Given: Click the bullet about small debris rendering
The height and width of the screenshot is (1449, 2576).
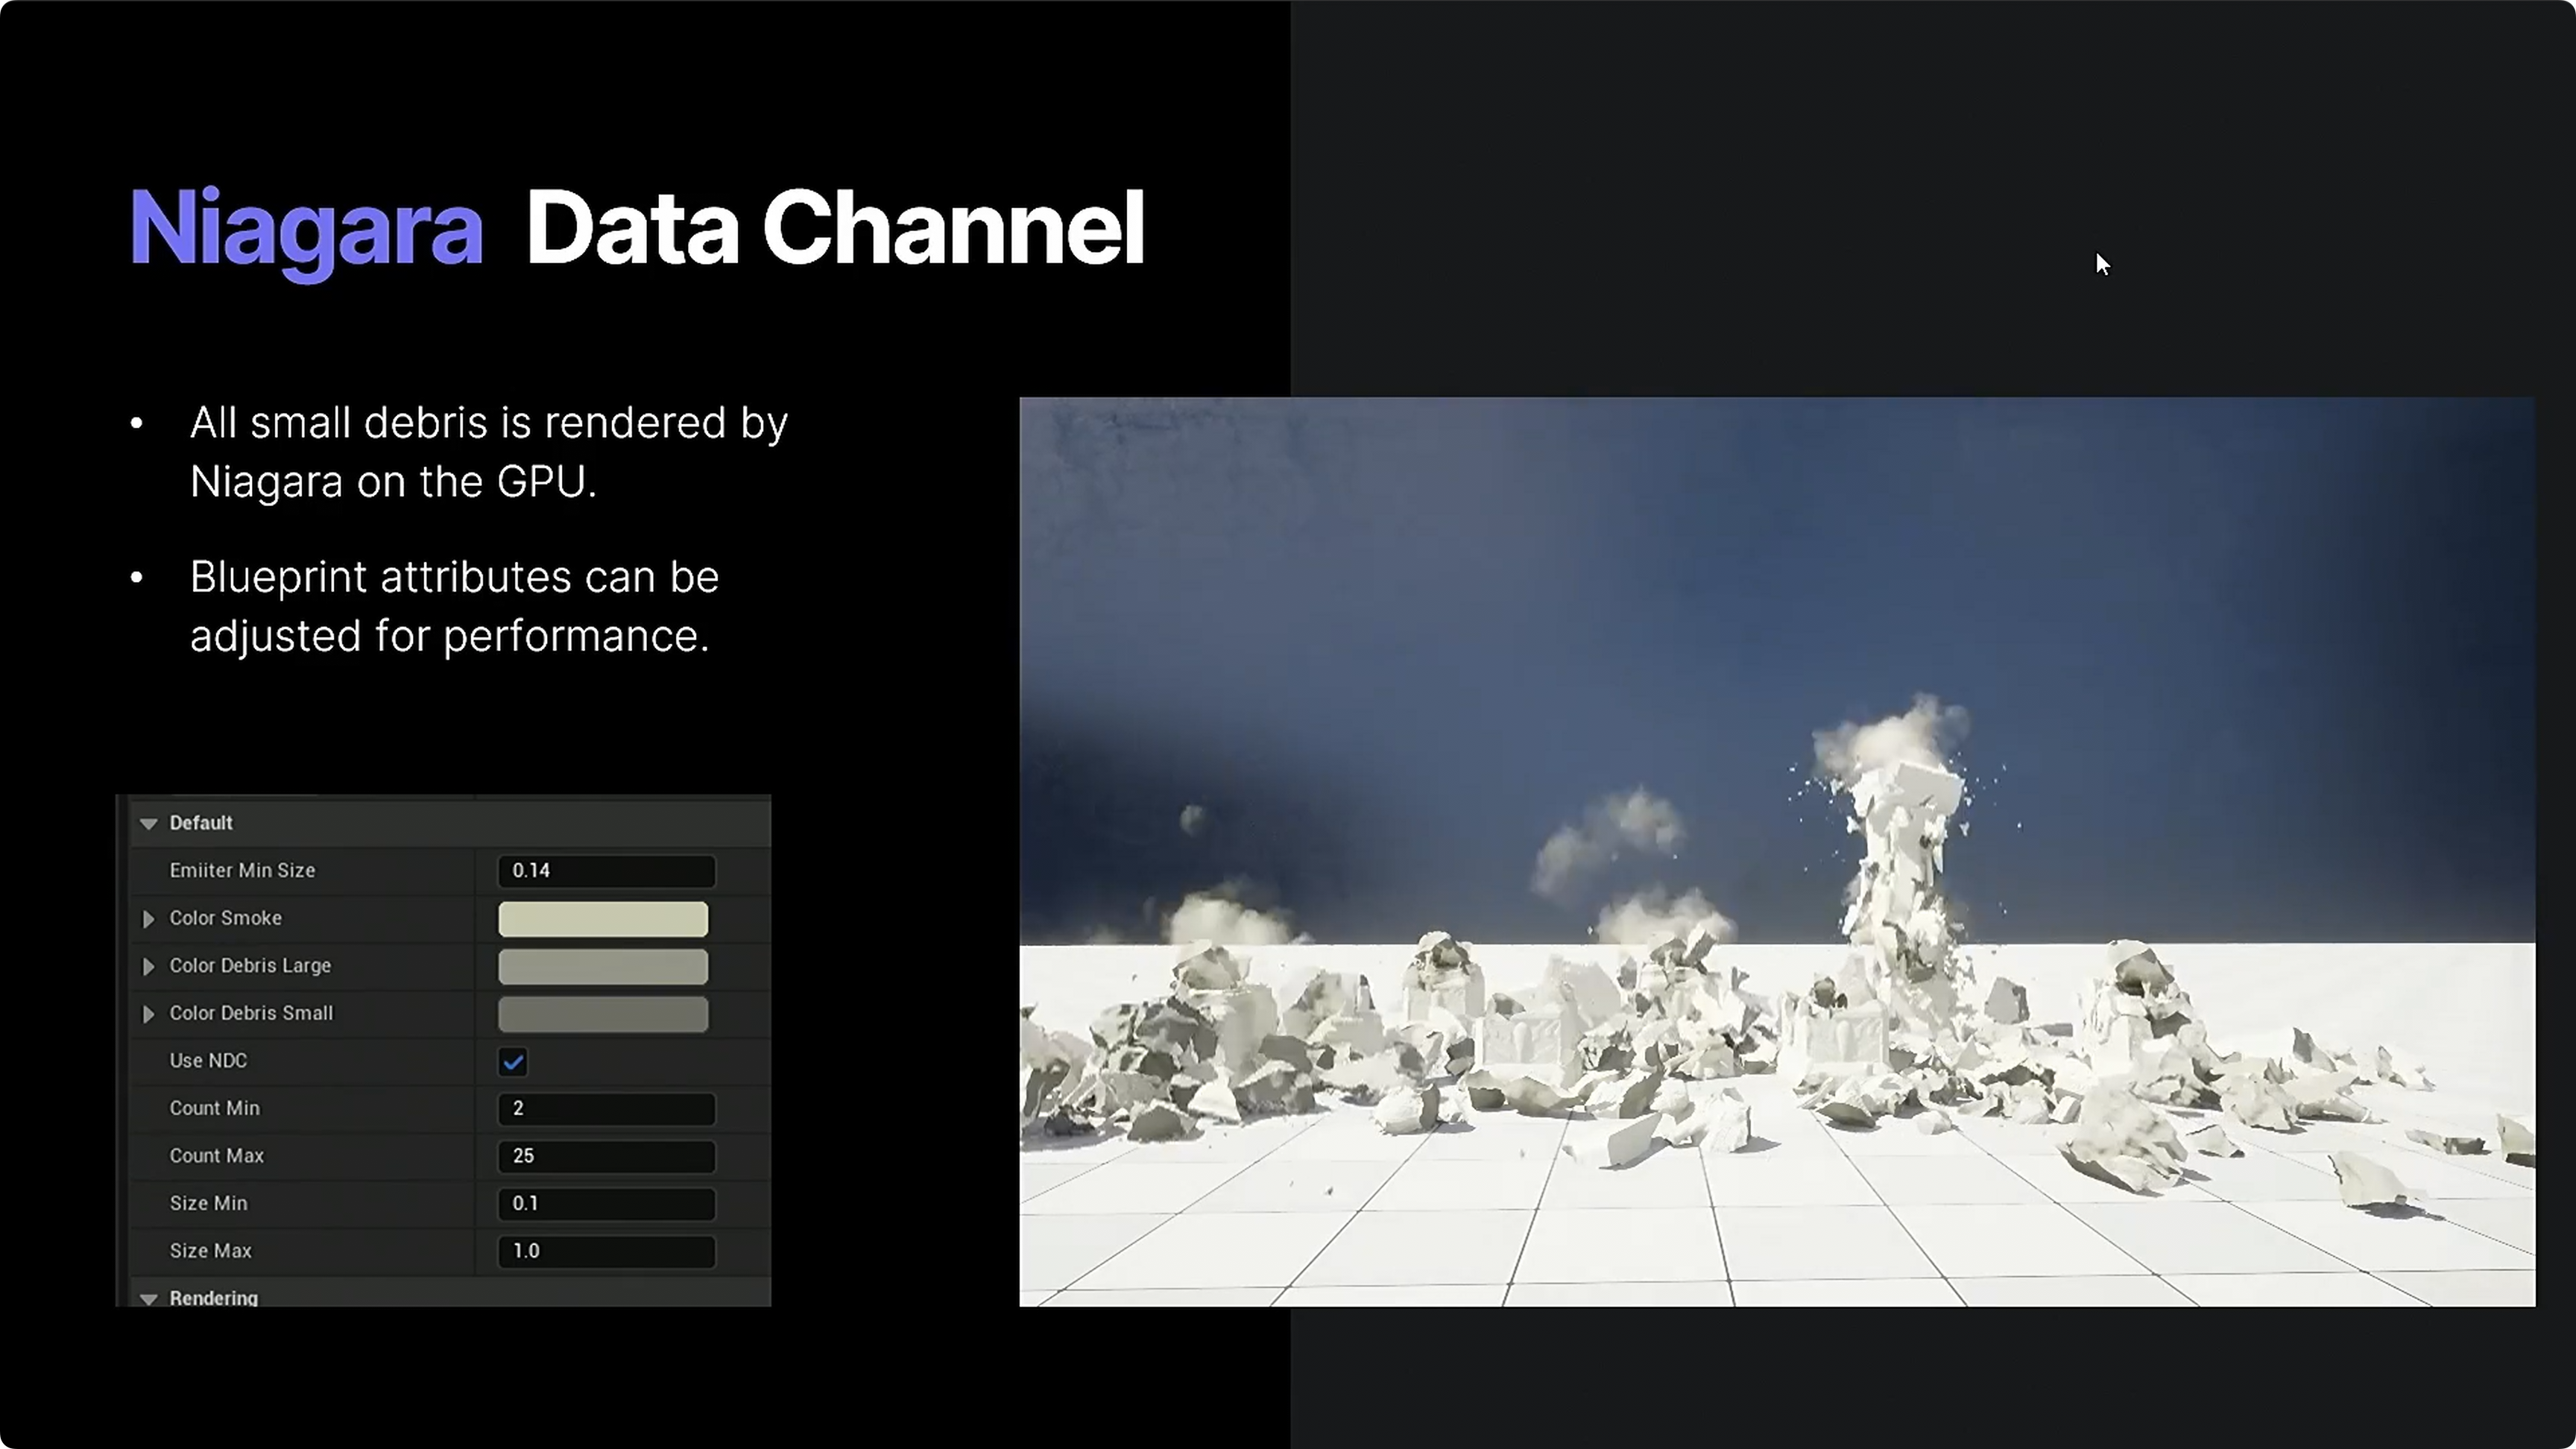Looking at the screenshot, I should click(489, 452).
